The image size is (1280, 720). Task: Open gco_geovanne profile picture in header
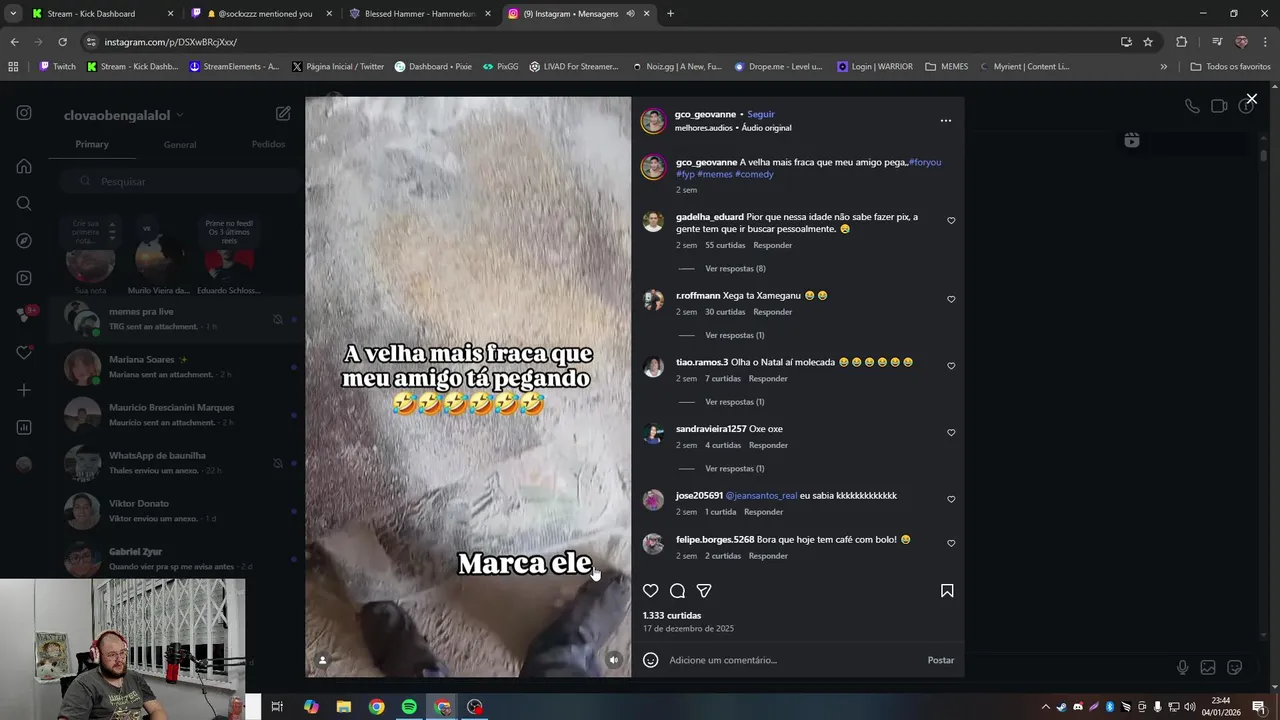(653, 121)
